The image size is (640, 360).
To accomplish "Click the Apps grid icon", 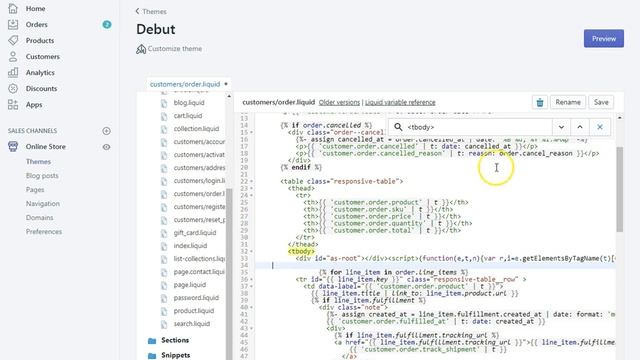I will 13,104.
